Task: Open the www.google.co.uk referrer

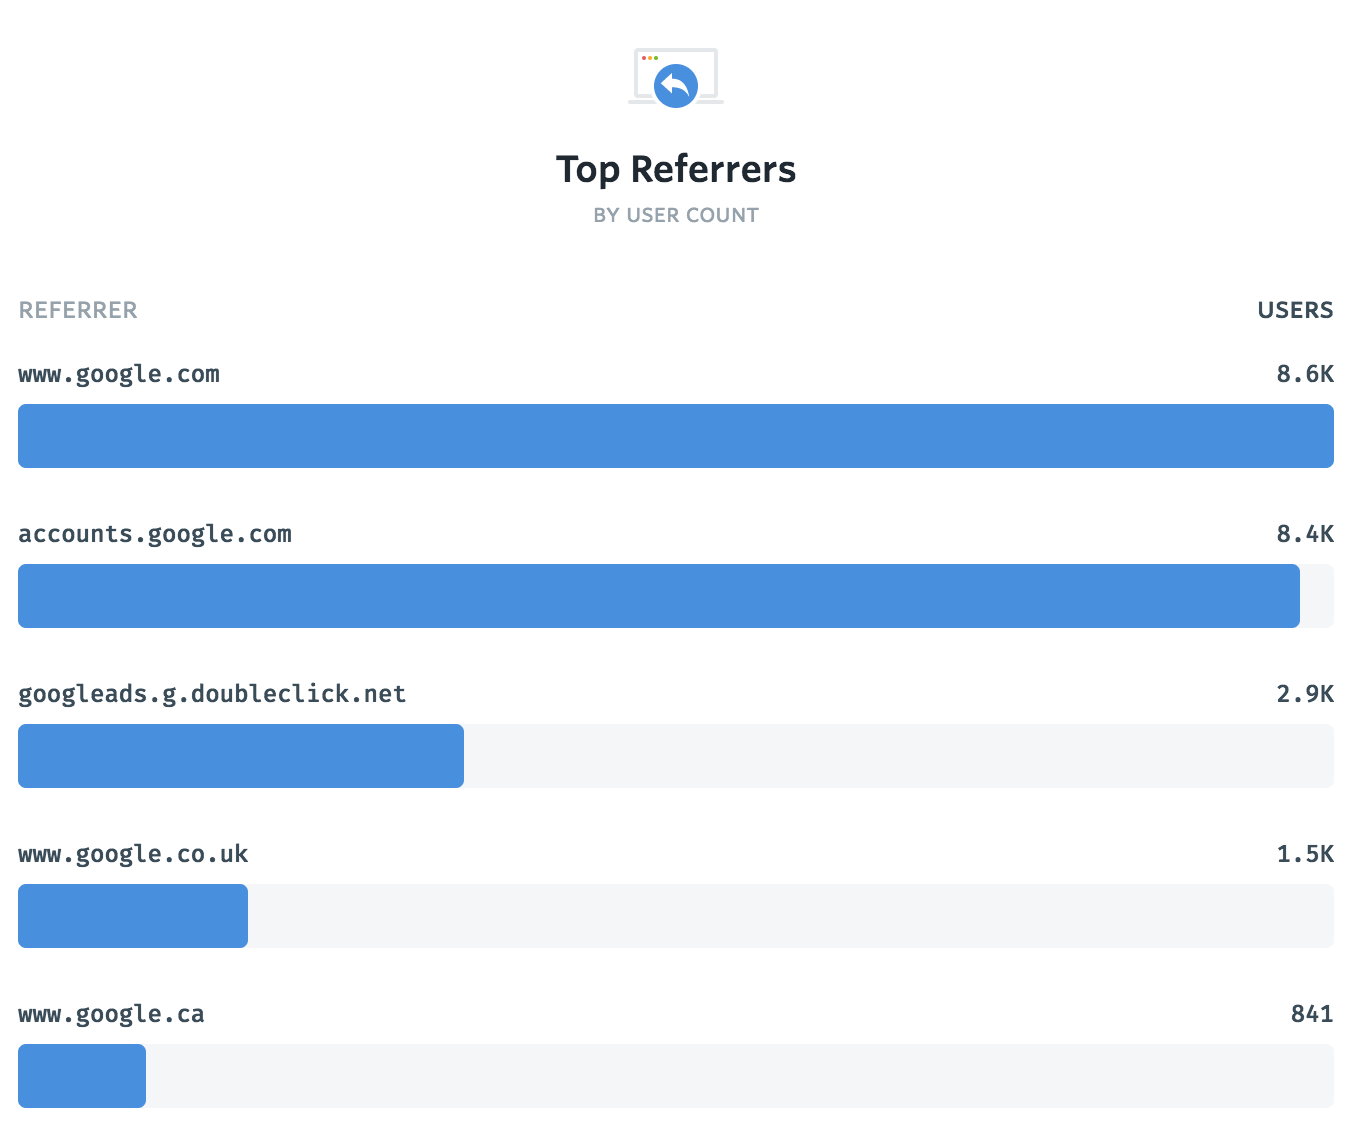Action: (133, 854)
